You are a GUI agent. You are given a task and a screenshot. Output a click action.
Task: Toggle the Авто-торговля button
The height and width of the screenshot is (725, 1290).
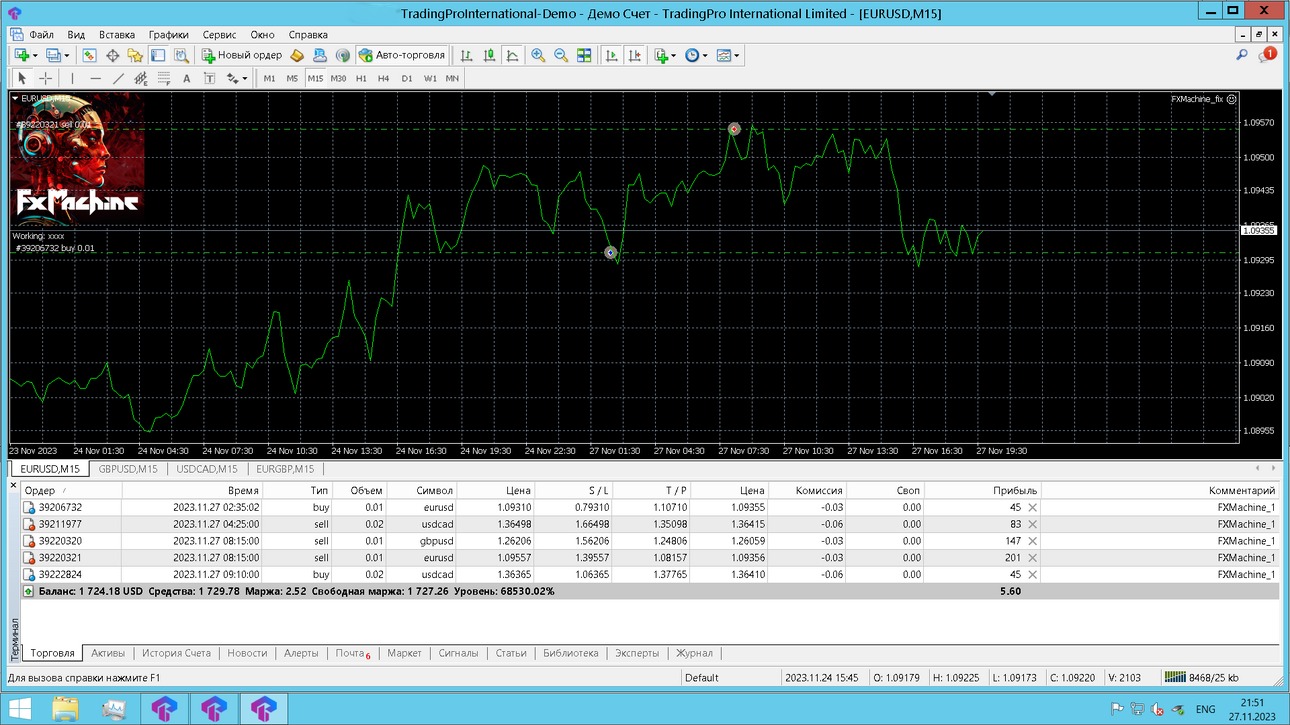pos(402,56)
